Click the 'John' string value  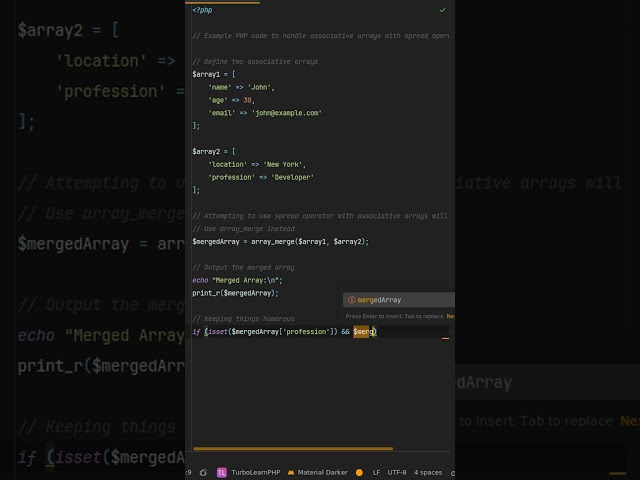point(259,87)
